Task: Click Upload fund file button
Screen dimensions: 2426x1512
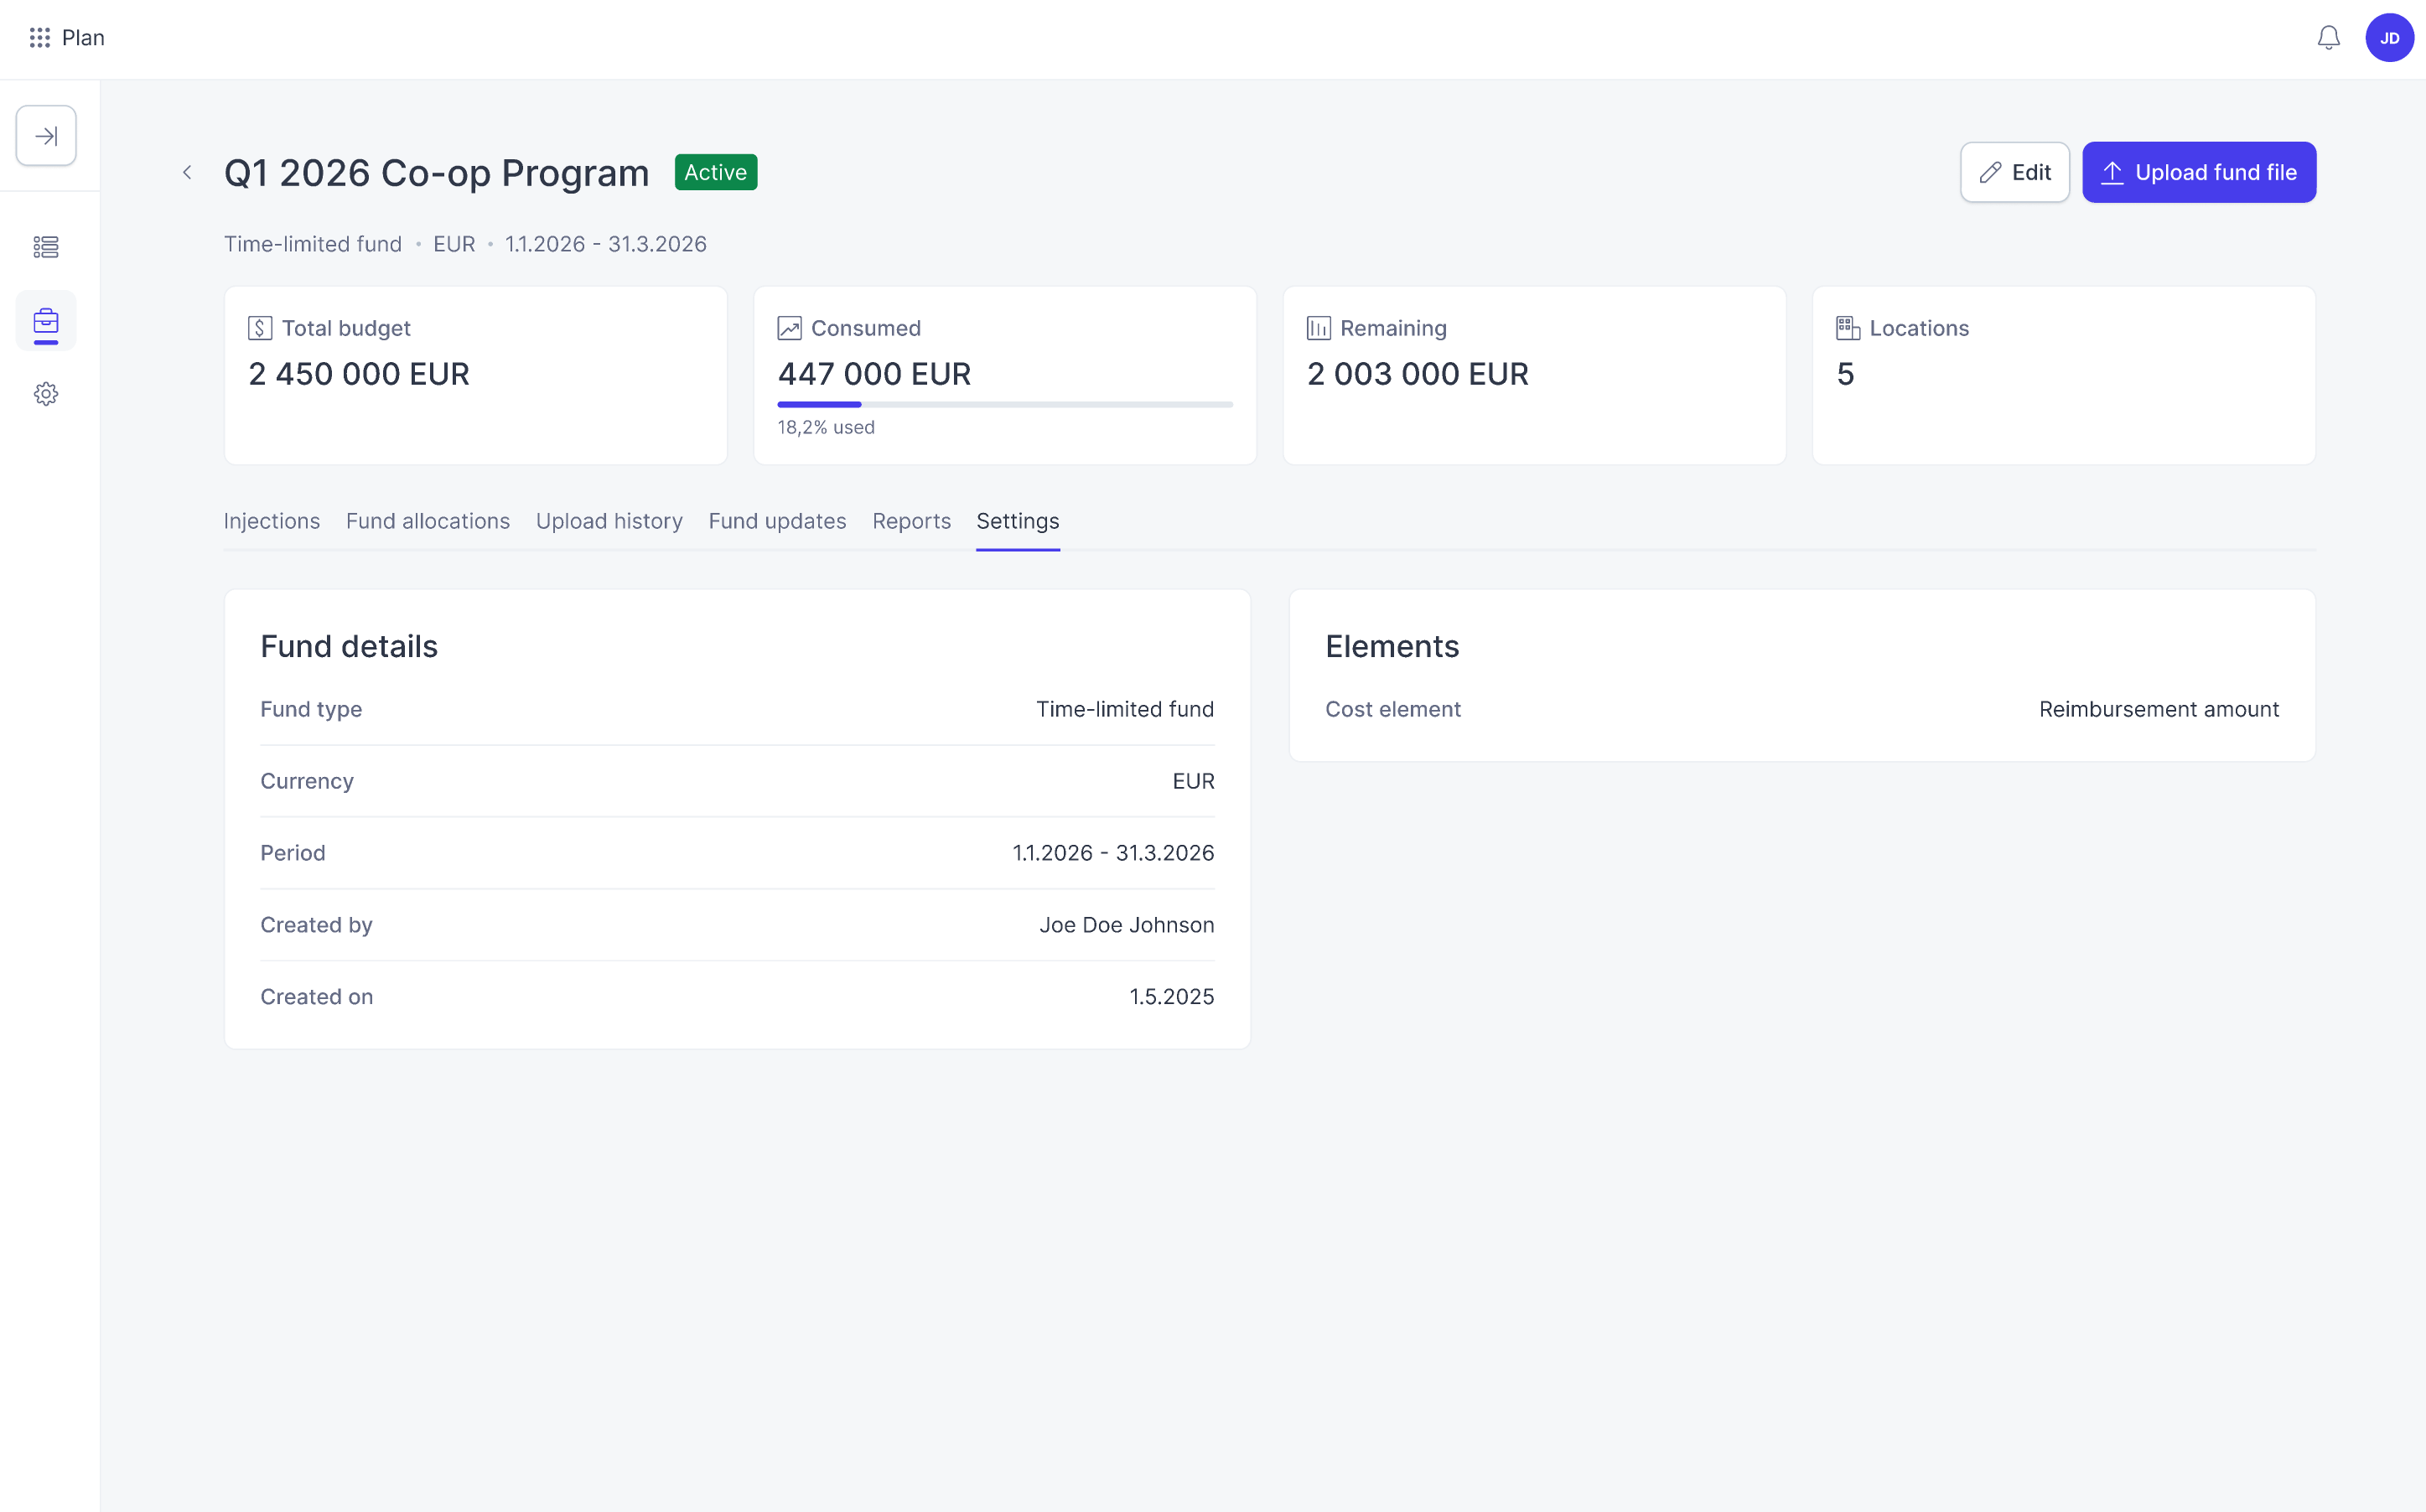Action: pyautogui.click(x=2198, y=172)
